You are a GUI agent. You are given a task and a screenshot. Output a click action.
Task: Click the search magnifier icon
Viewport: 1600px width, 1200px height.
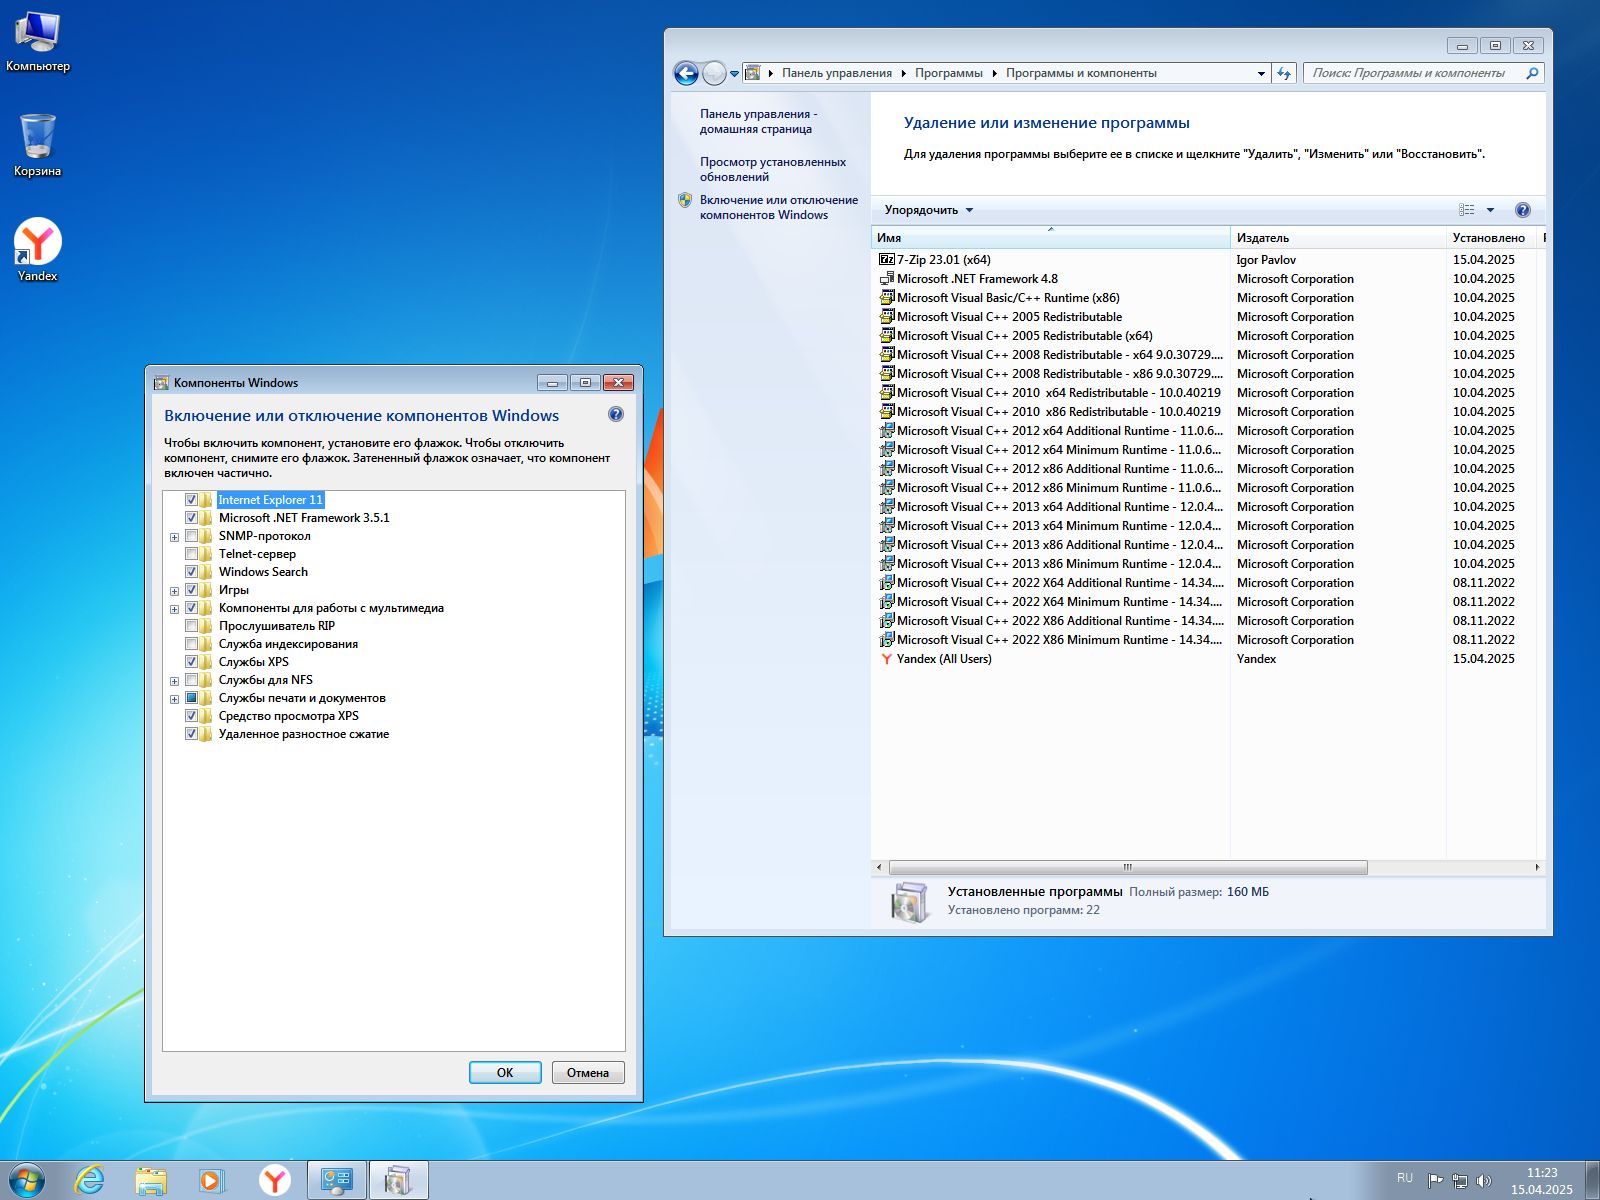(1531, 73)
